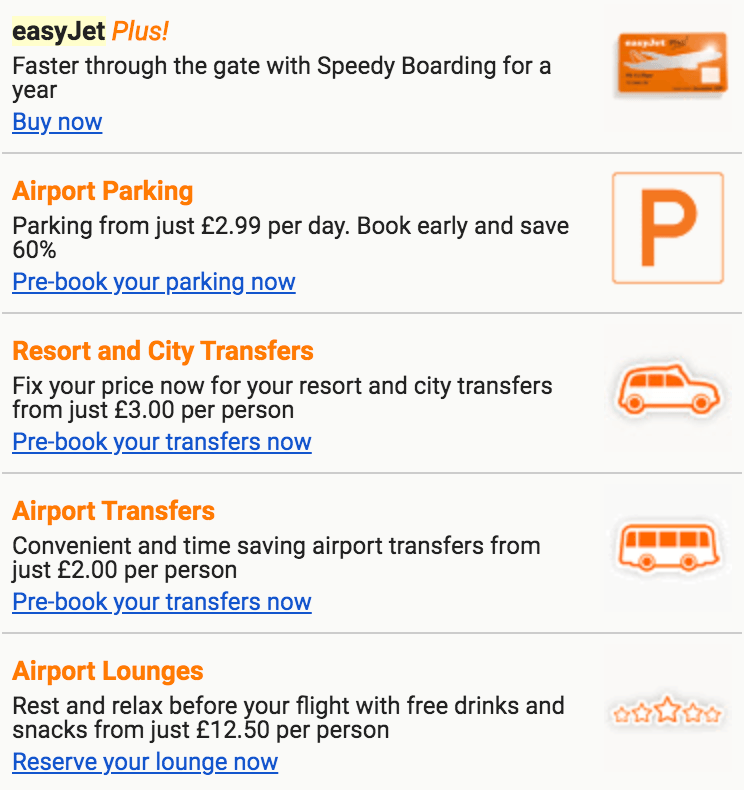The height and width of the screenshot is (790, 744).
Task: Click the lounge star rating icon
Action: coord(667,713)
